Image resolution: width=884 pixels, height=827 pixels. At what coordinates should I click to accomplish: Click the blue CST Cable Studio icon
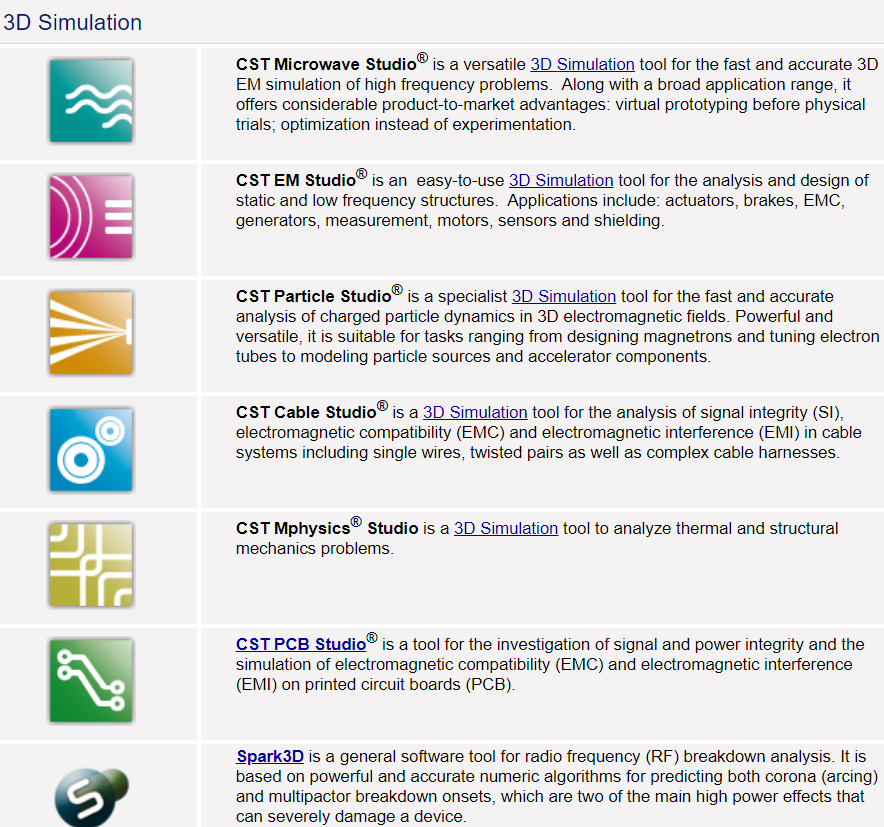[91, 449]
